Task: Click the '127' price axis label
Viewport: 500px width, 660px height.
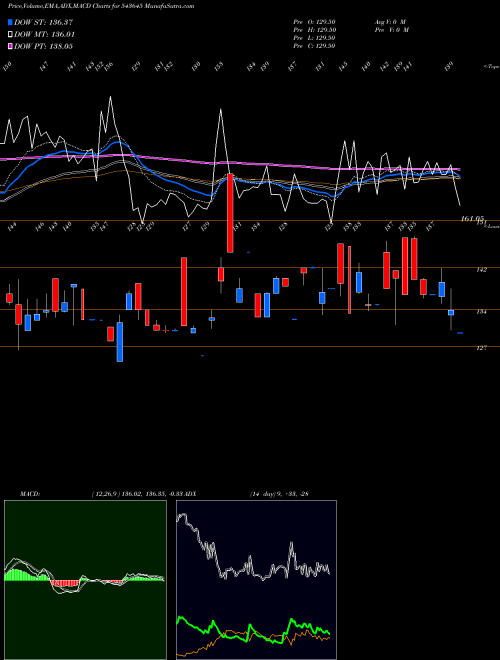Action: click(x=481, y=348)
